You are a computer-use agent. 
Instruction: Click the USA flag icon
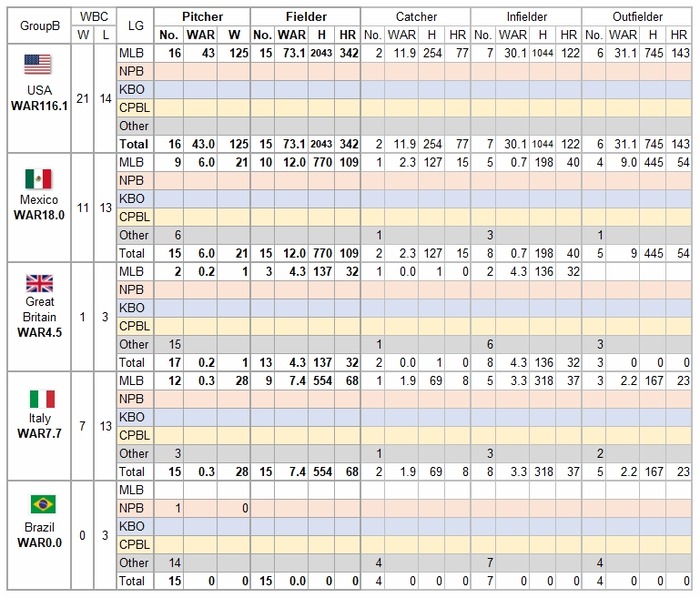coord(38,65)
